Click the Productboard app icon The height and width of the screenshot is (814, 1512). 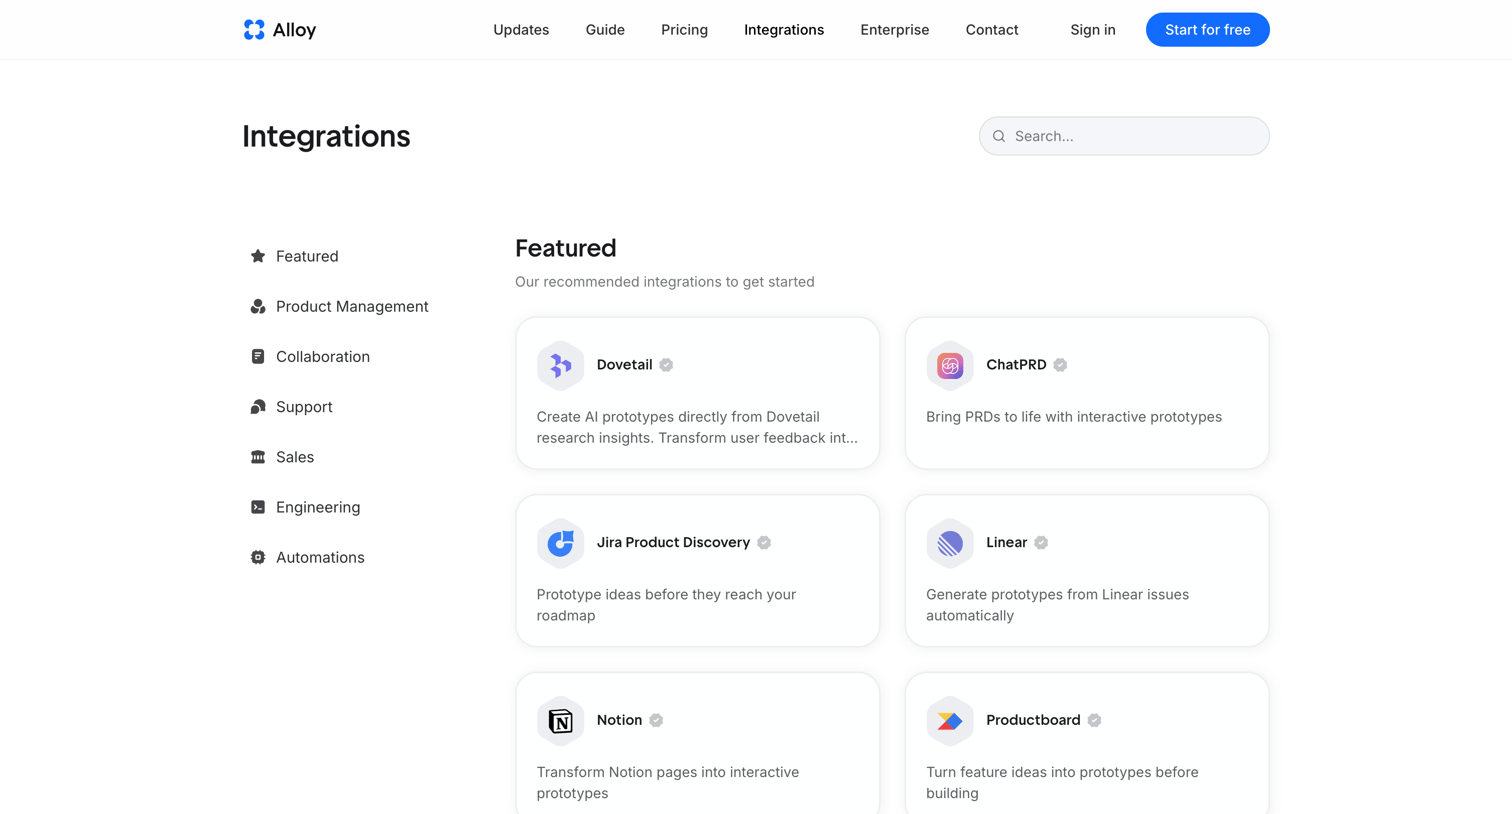(950, 721)
